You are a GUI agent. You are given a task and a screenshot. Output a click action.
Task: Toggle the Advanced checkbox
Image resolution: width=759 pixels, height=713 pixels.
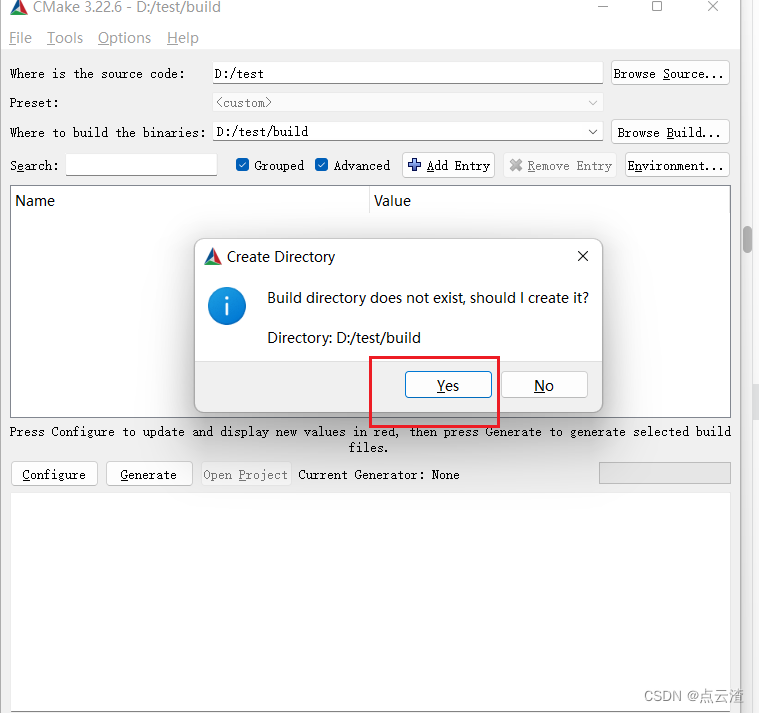321,165
